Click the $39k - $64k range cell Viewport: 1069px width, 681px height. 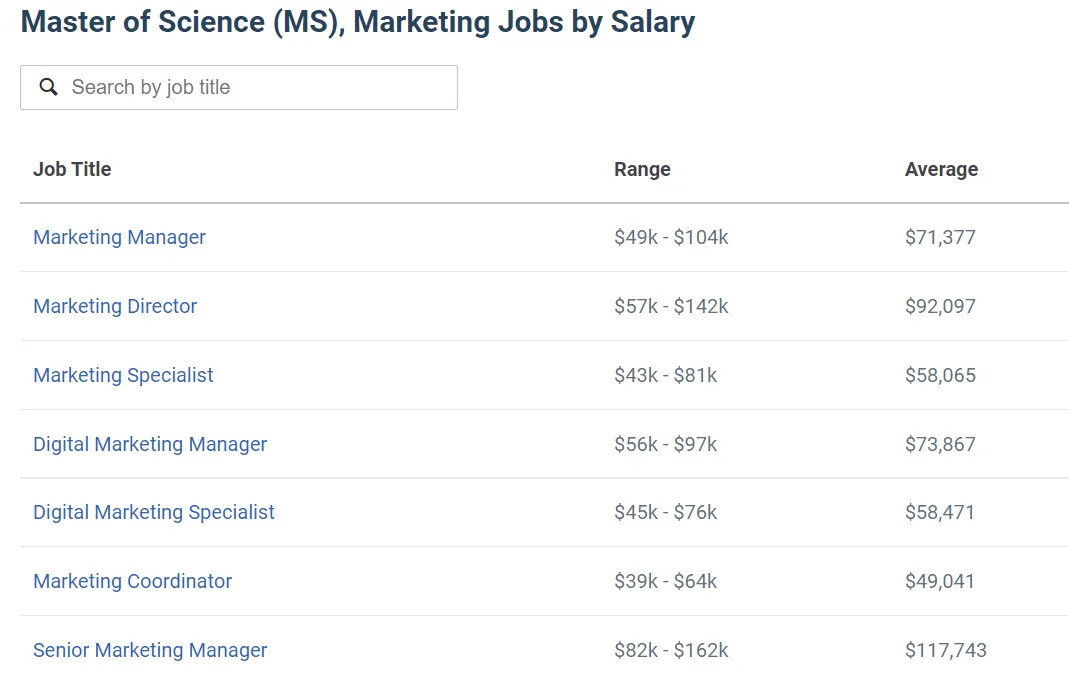tap(665, 581)
